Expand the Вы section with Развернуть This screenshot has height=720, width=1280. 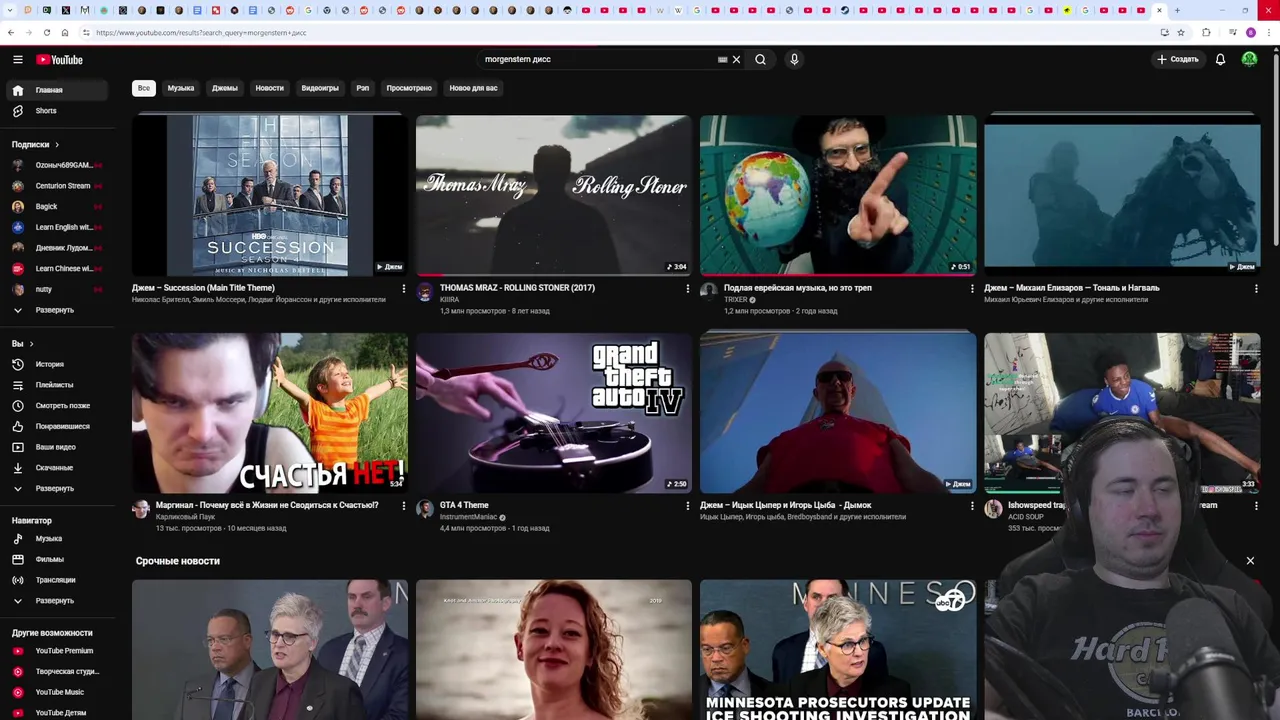tap(57, 488)
